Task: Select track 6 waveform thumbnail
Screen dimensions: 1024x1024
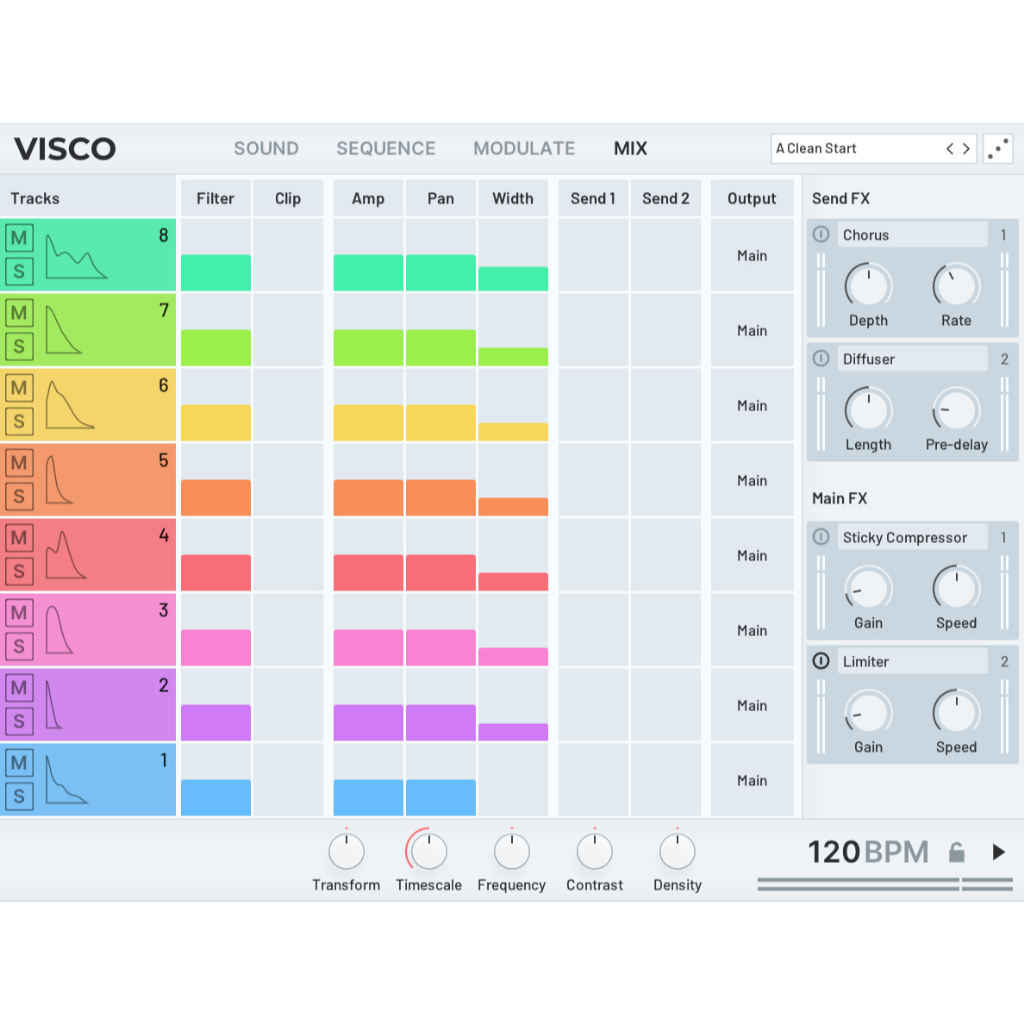Action: (x=69, y=406)
